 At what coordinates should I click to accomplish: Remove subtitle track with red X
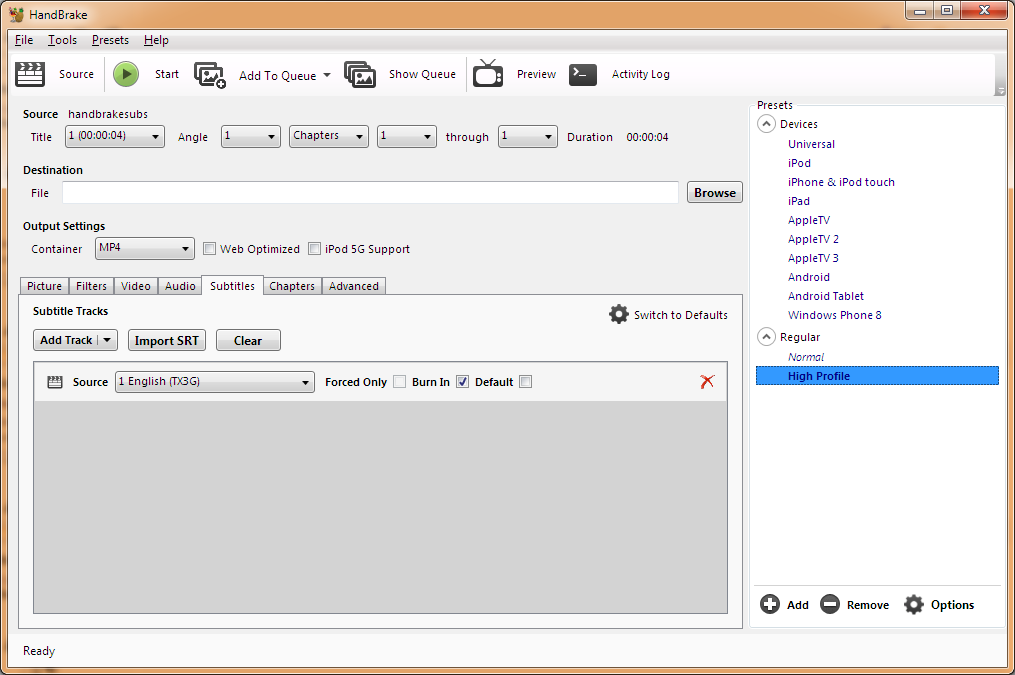click(707, 381)
